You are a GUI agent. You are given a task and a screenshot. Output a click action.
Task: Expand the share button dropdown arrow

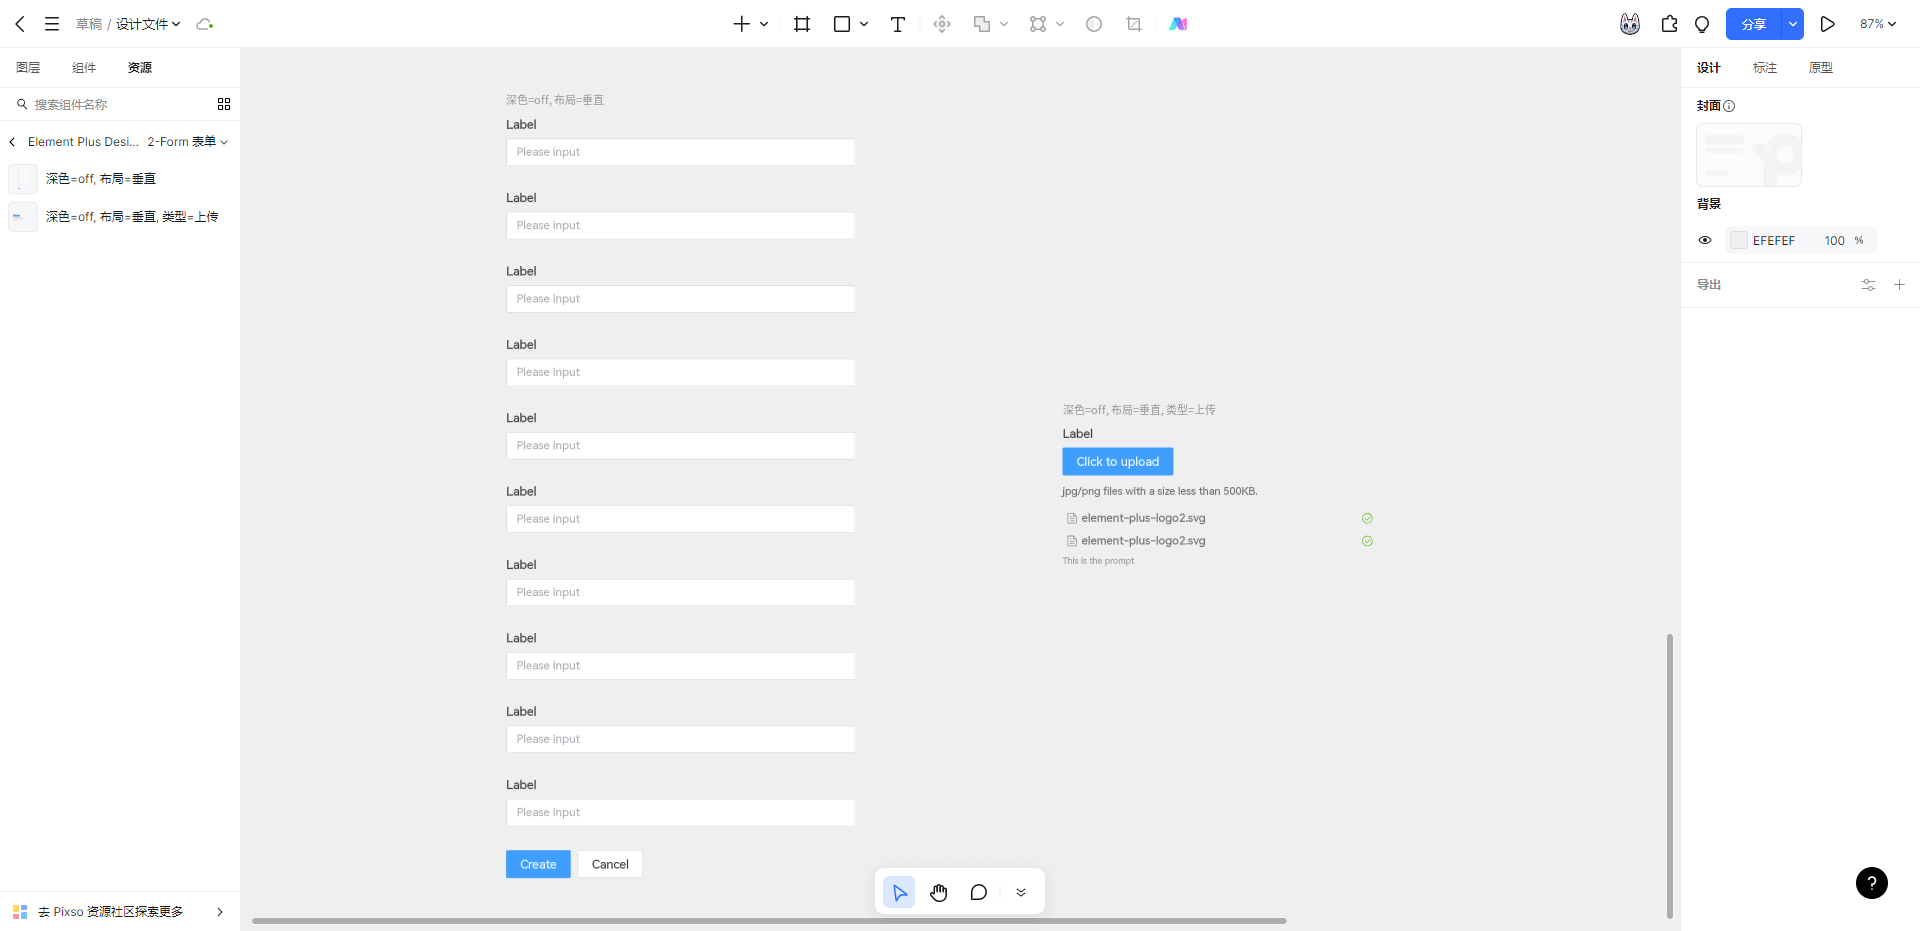coord(1792,24)
